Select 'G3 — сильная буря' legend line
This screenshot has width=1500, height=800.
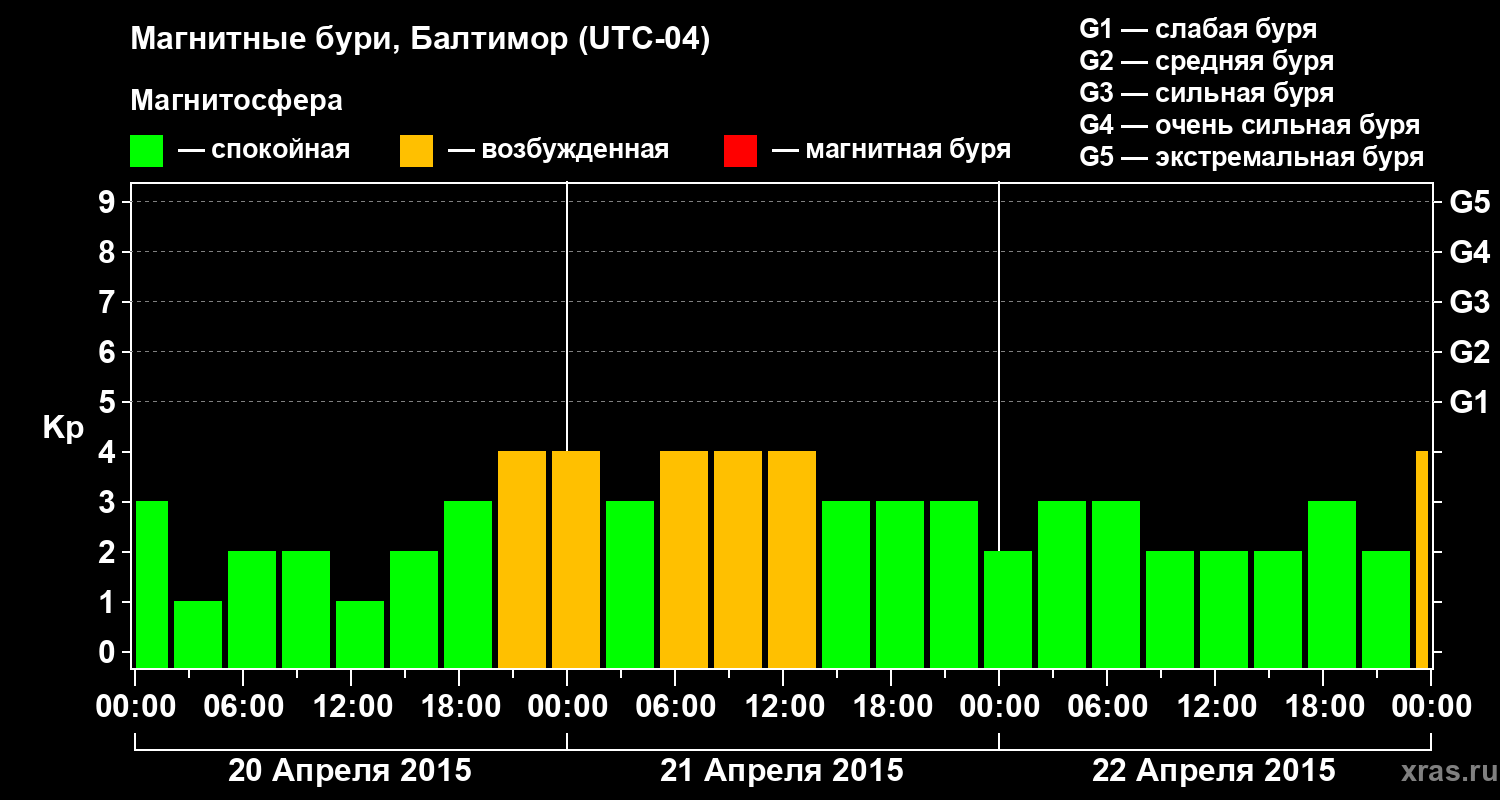point(1206,93)
